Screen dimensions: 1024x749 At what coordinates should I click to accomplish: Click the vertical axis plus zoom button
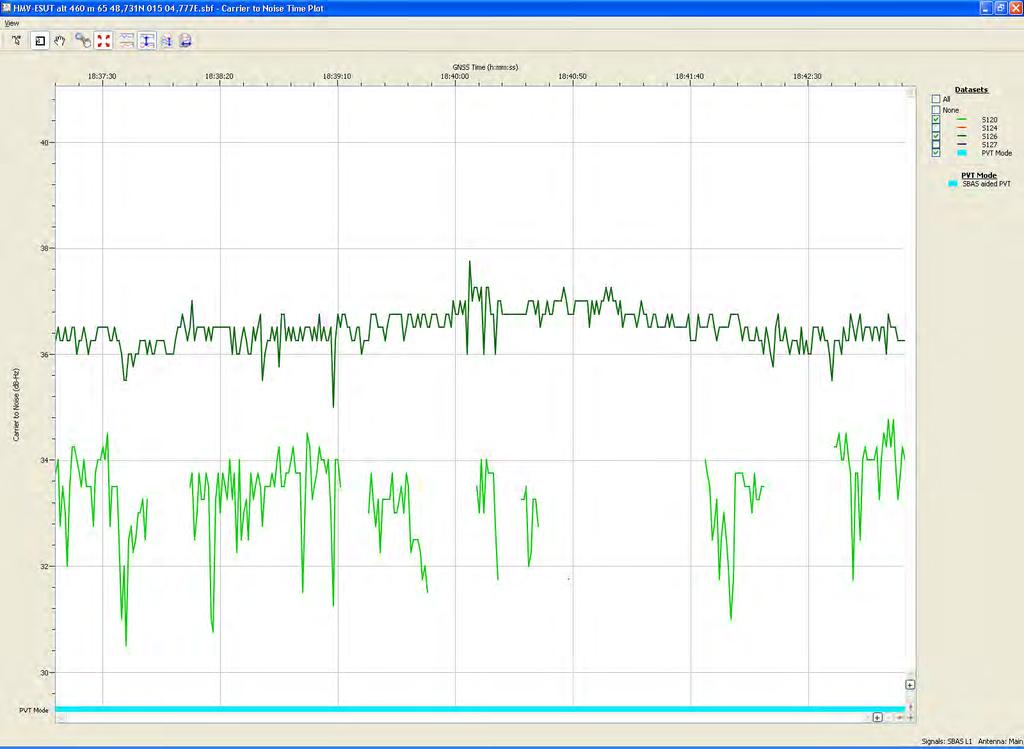[910, 684]
